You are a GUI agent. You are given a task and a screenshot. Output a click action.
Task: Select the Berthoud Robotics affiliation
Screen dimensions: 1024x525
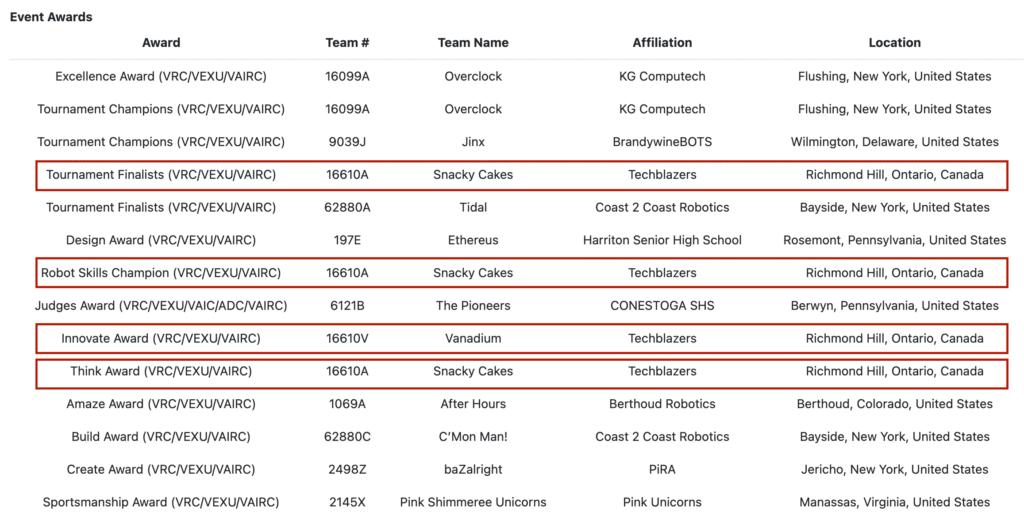[x=662, y=404]
